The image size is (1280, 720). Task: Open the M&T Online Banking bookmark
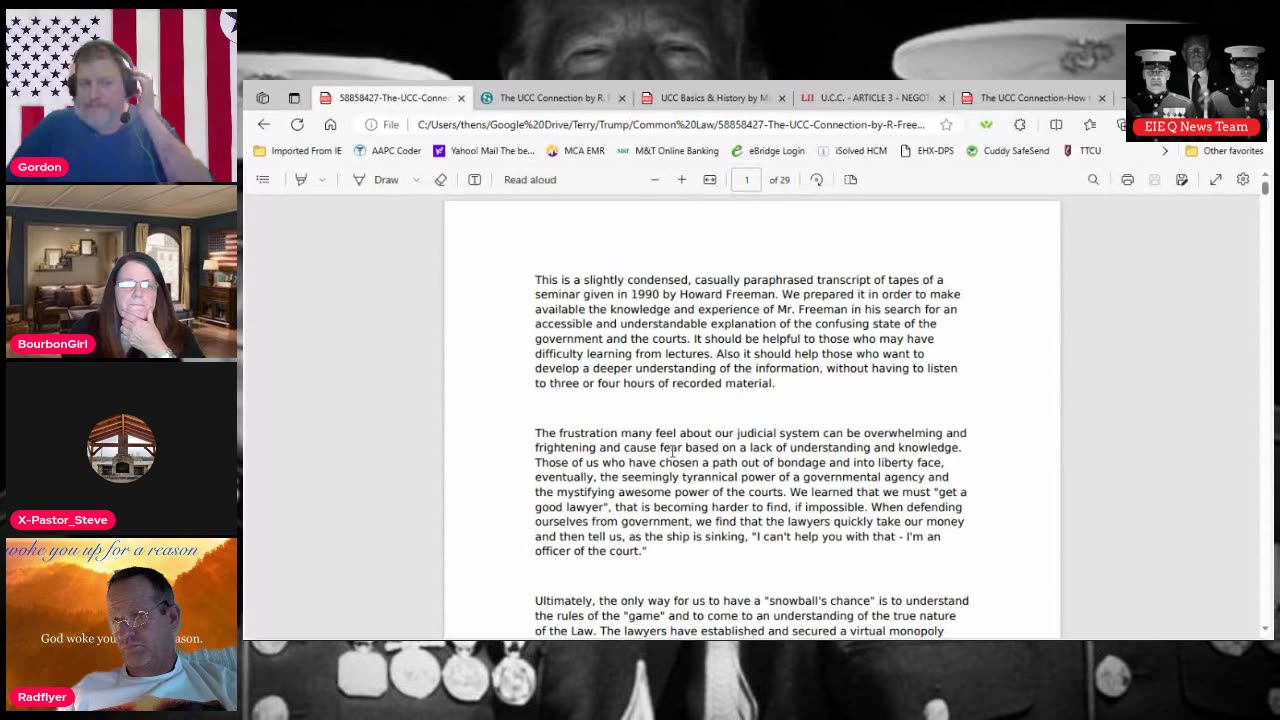667,151
